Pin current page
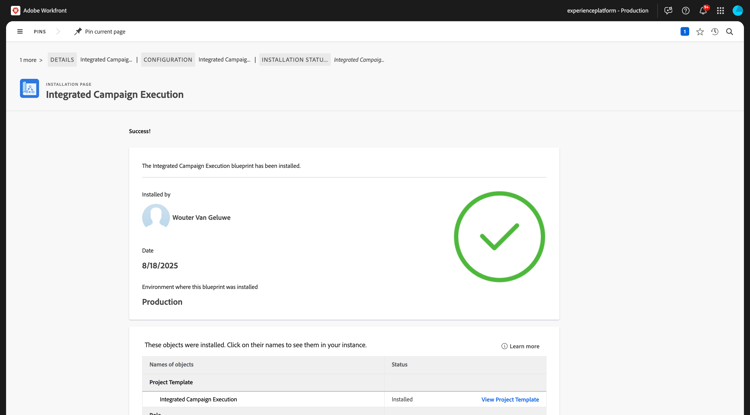Screen dimensions: 750x415 pyautogui.click(x=100, y=32)
